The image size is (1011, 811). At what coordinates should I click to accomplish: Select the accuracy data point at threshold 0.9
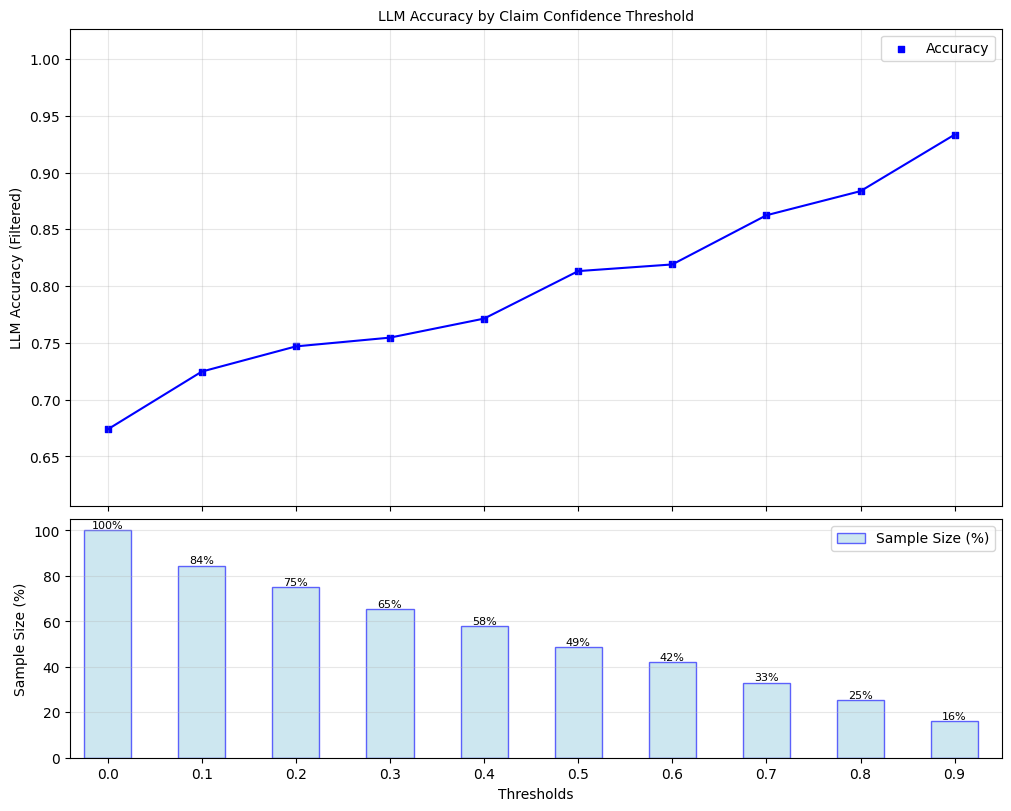955,135
